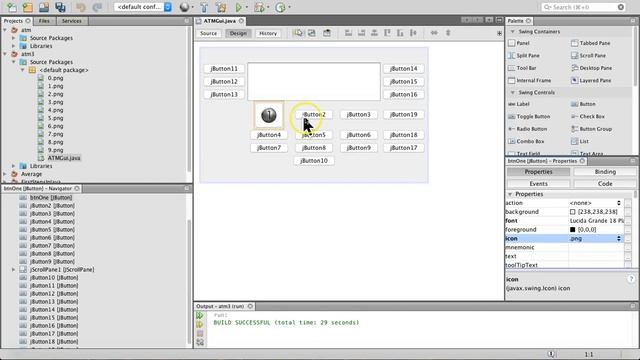
Task: Click jButton14 on the design canvas
Action: coord(403,69)
